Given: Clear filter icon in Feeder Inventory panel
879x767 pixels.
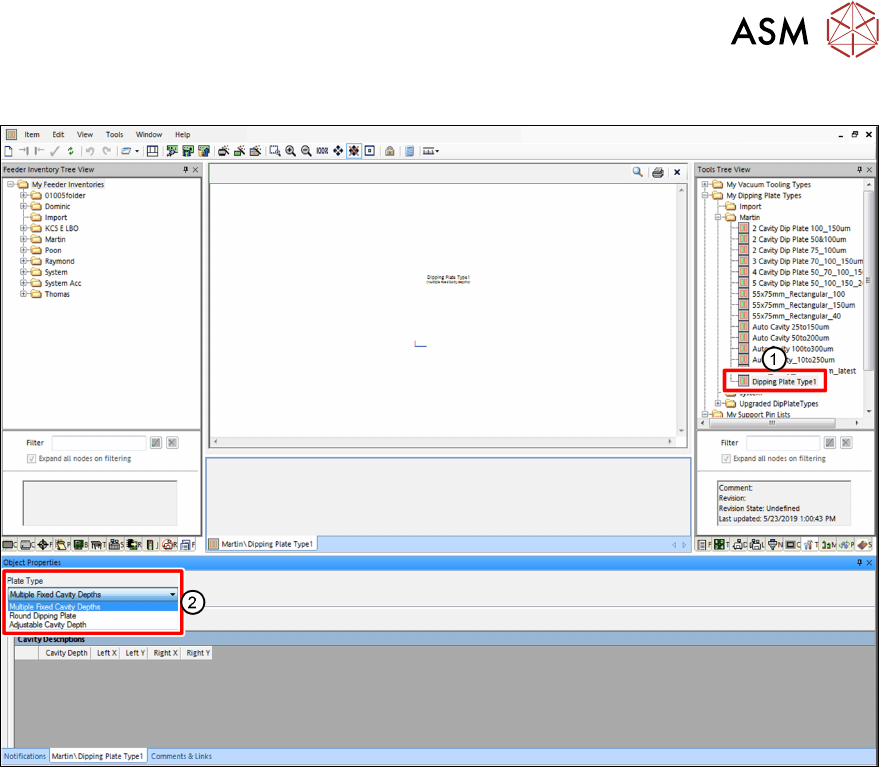Looking at the screenshot, I should tap(173, 442).
